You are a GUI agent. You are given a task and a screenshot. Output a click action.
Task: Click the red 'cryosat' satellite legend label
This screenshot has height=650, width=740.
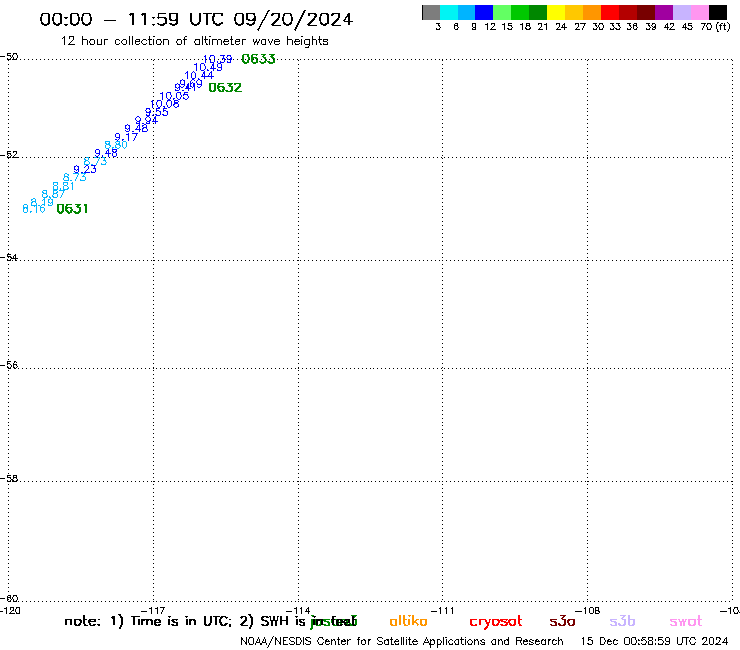pyautogui.click(x=496, y=622)
